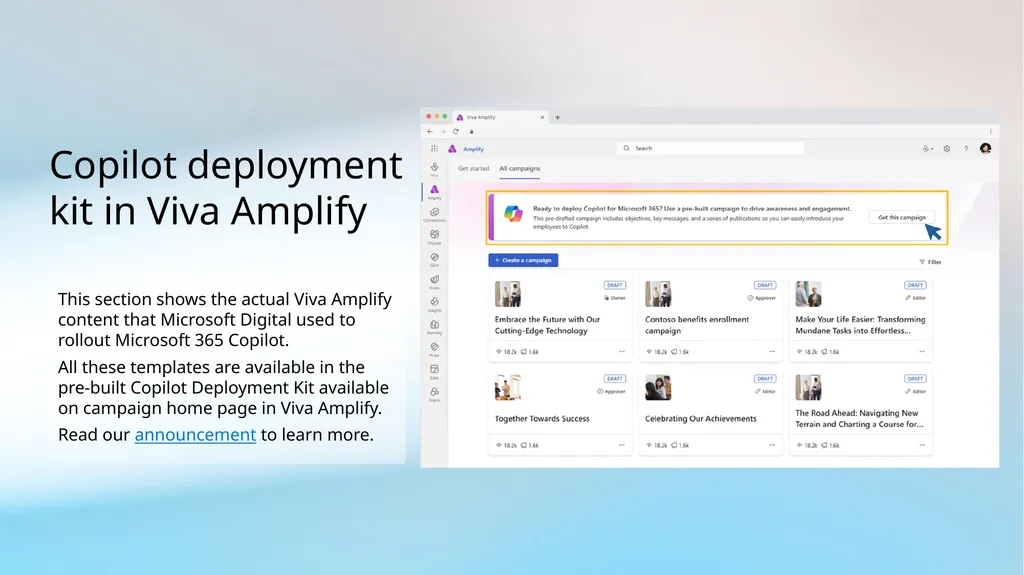Select the Viva Amplify browser tab
The image size is (1024, 575).
pyautogui.click(x=500, y=118)
